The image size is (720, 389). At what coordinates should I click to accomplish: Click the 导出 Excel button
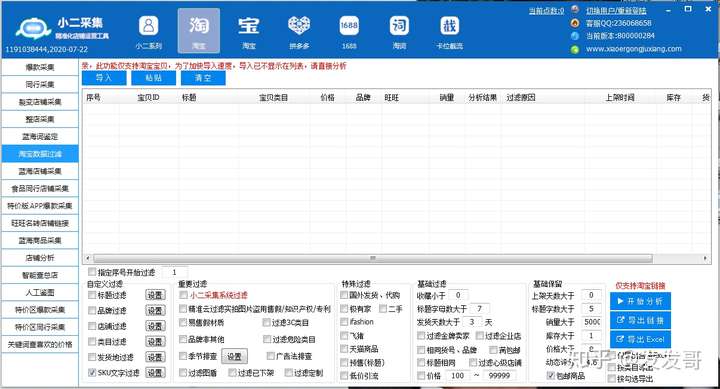640,339
